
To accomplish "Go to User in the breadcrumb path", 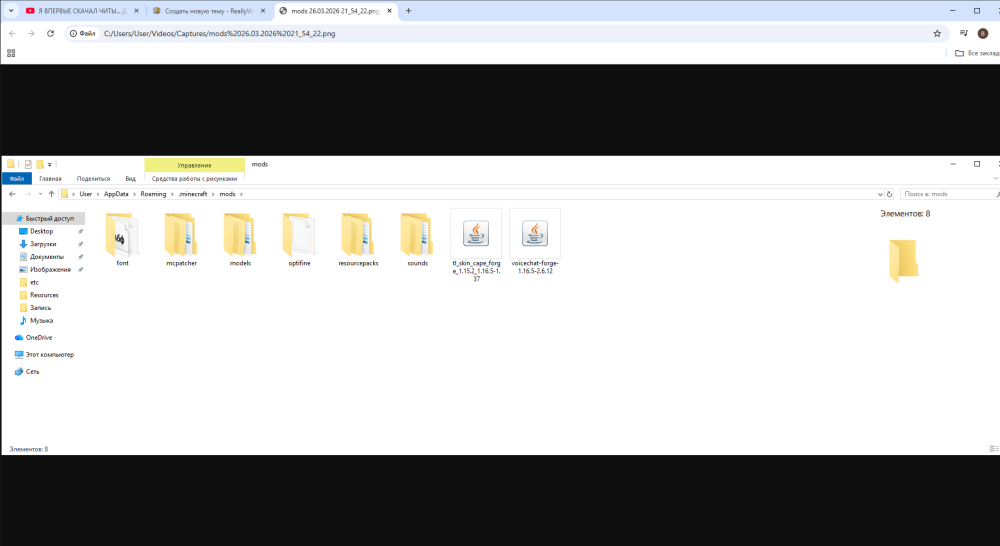I will coord(85,194).
